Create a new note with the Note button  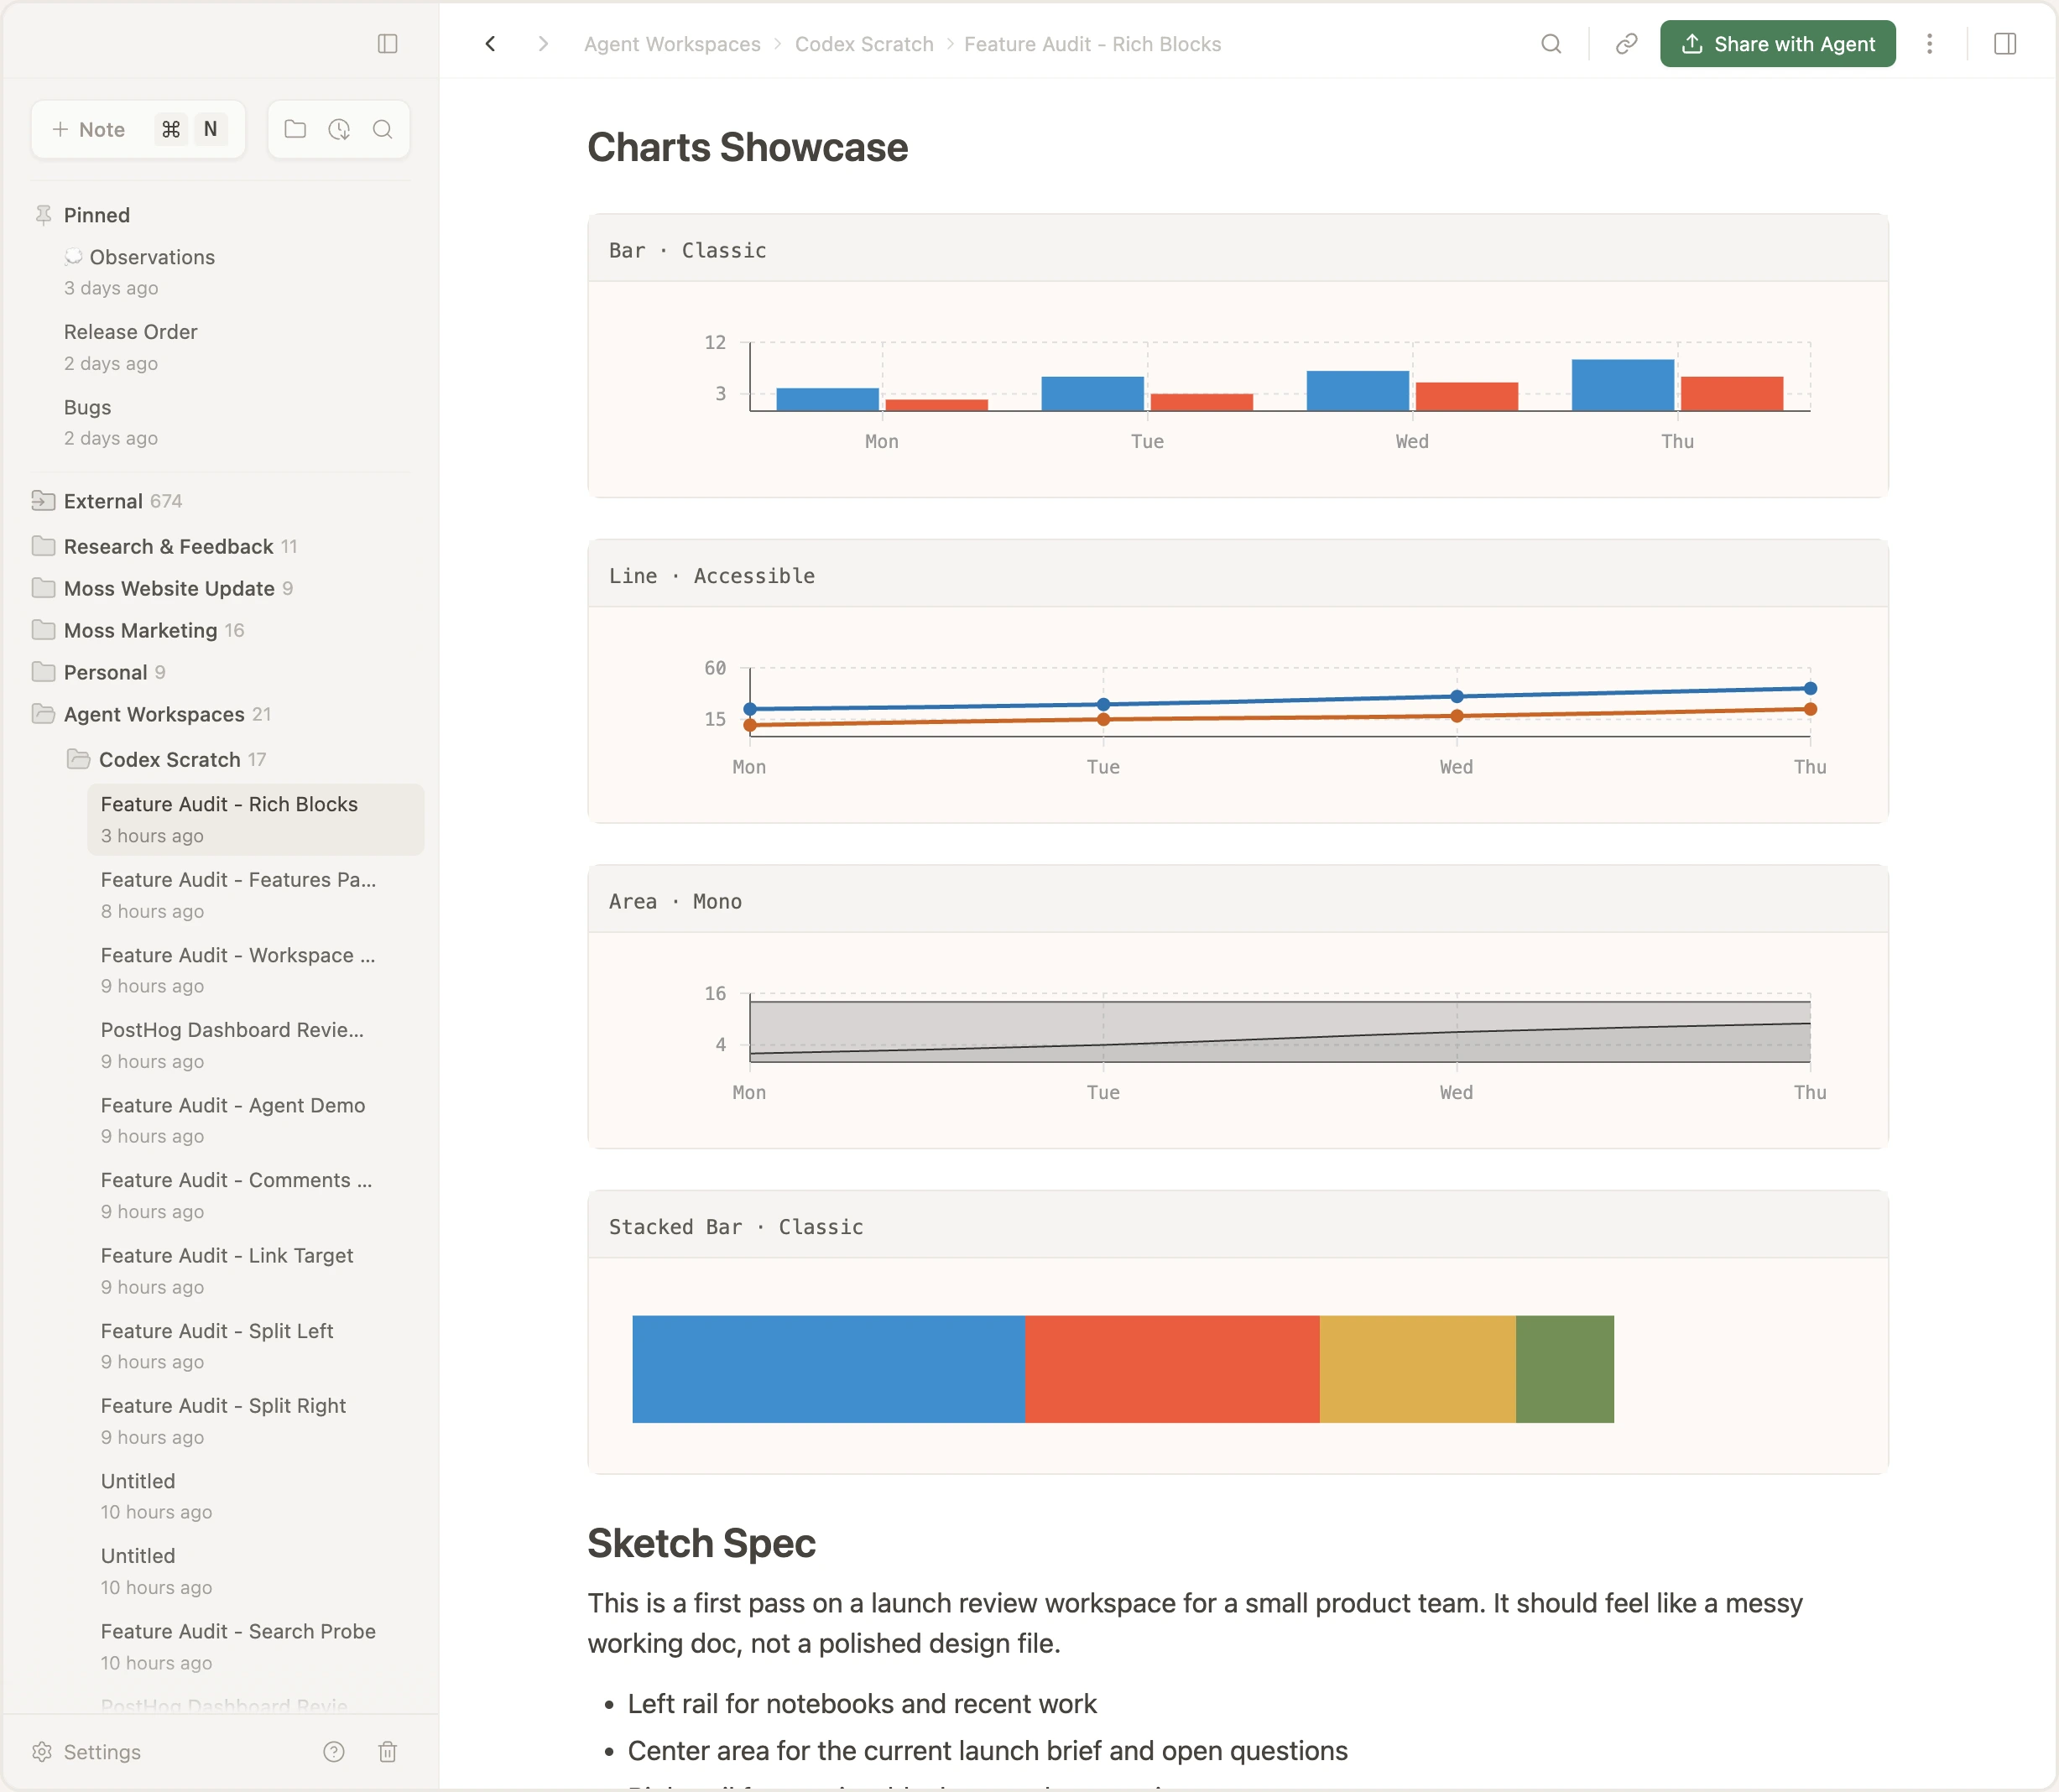pos(90,129)
